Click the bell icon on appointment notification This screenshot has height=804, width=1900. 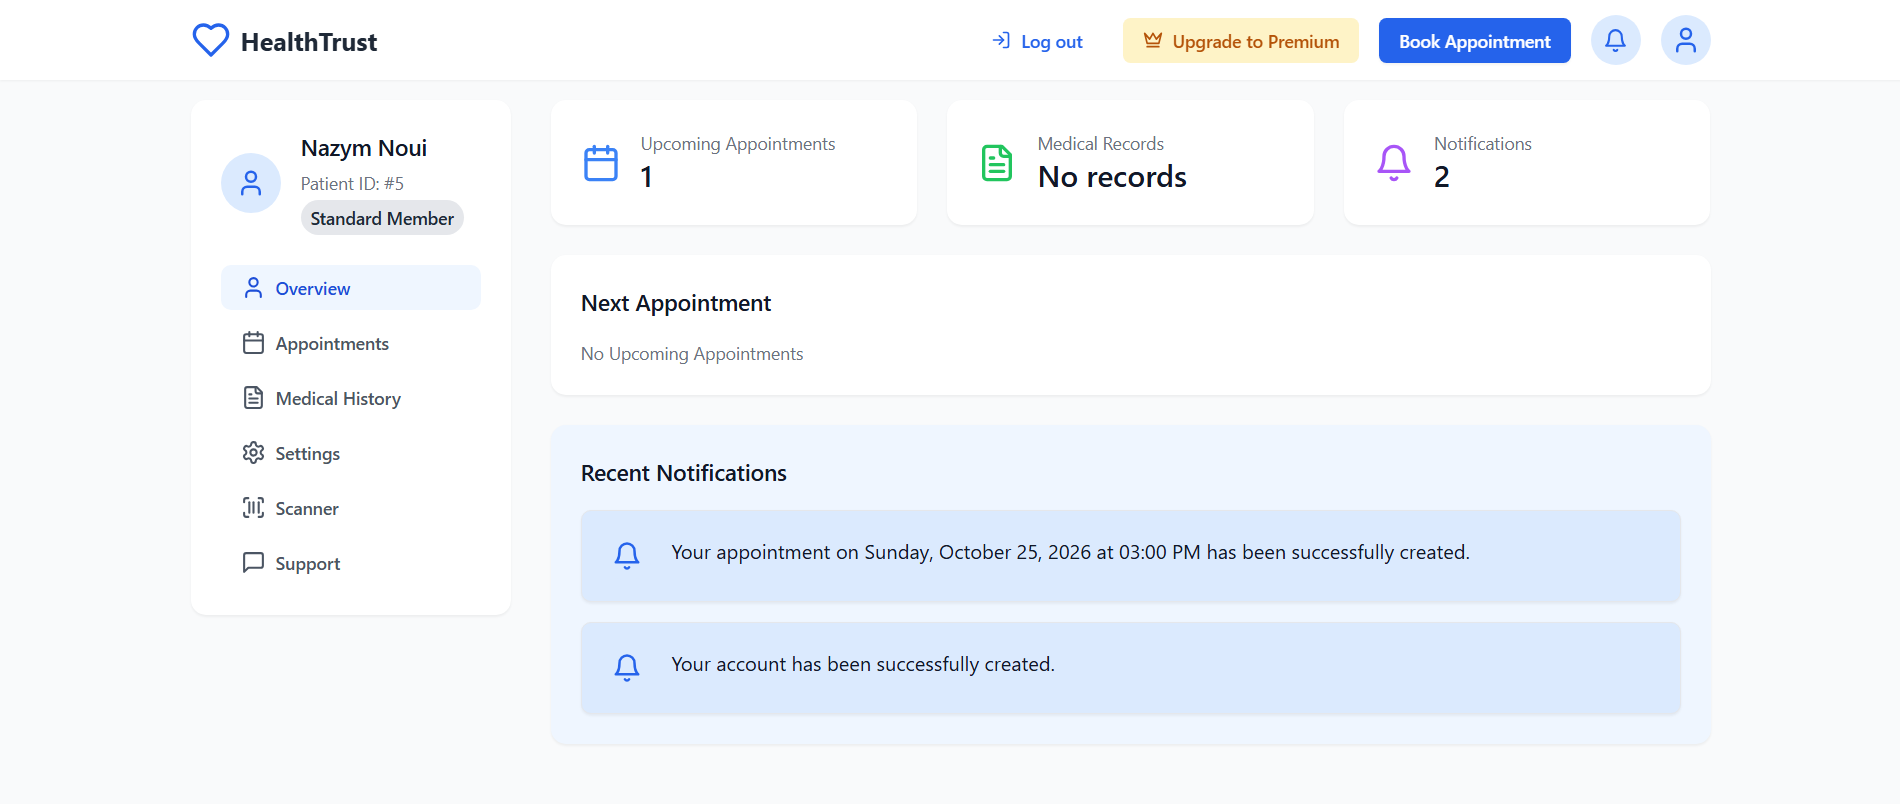[x=627, y=556]
